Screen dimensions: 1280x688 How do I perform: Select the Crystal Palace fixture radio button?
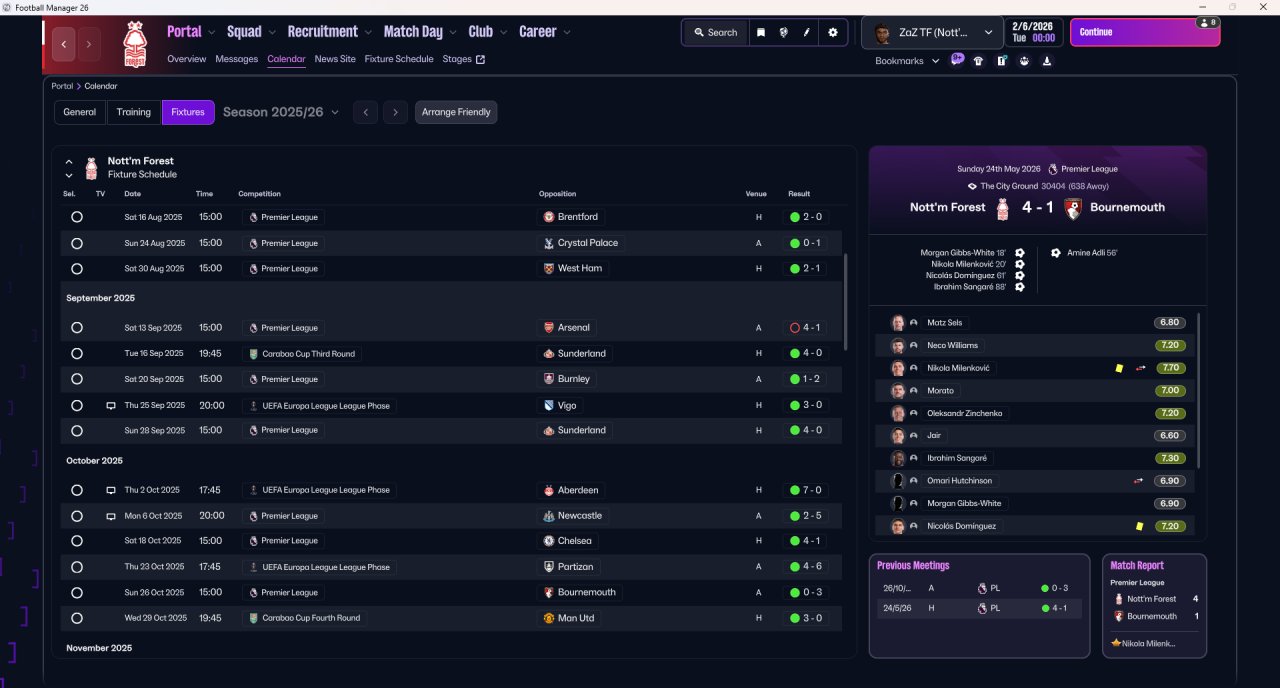[x=77, y=243]
